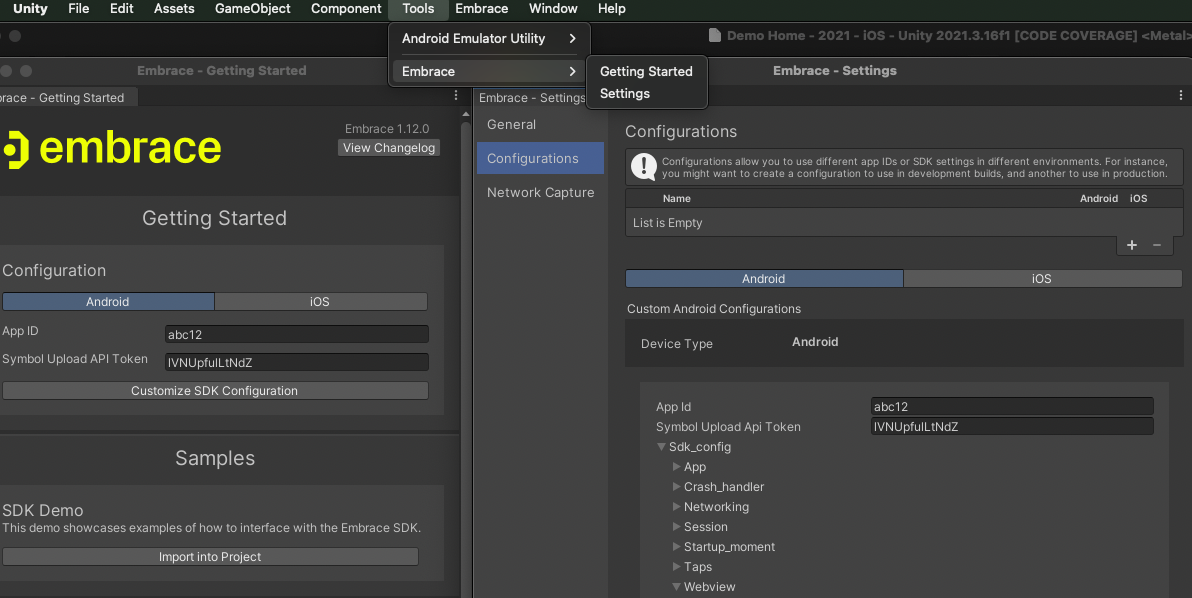Edit Symbol Upload API Token in Getting Started
1192x598 pixels.
tap(296, 362)
